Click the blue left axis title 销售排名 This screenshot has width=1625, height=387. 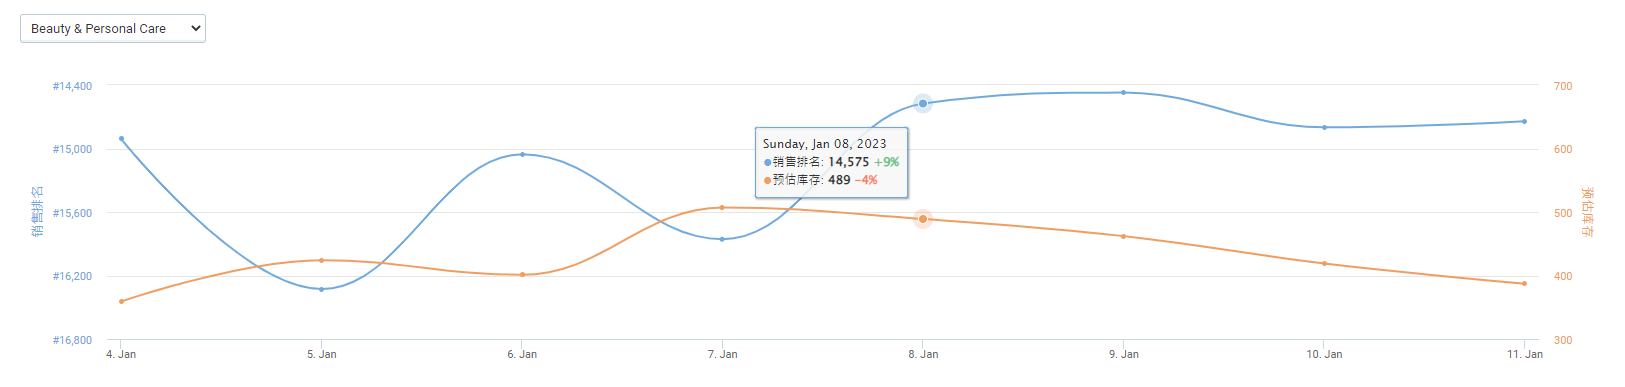coord(37,212)
